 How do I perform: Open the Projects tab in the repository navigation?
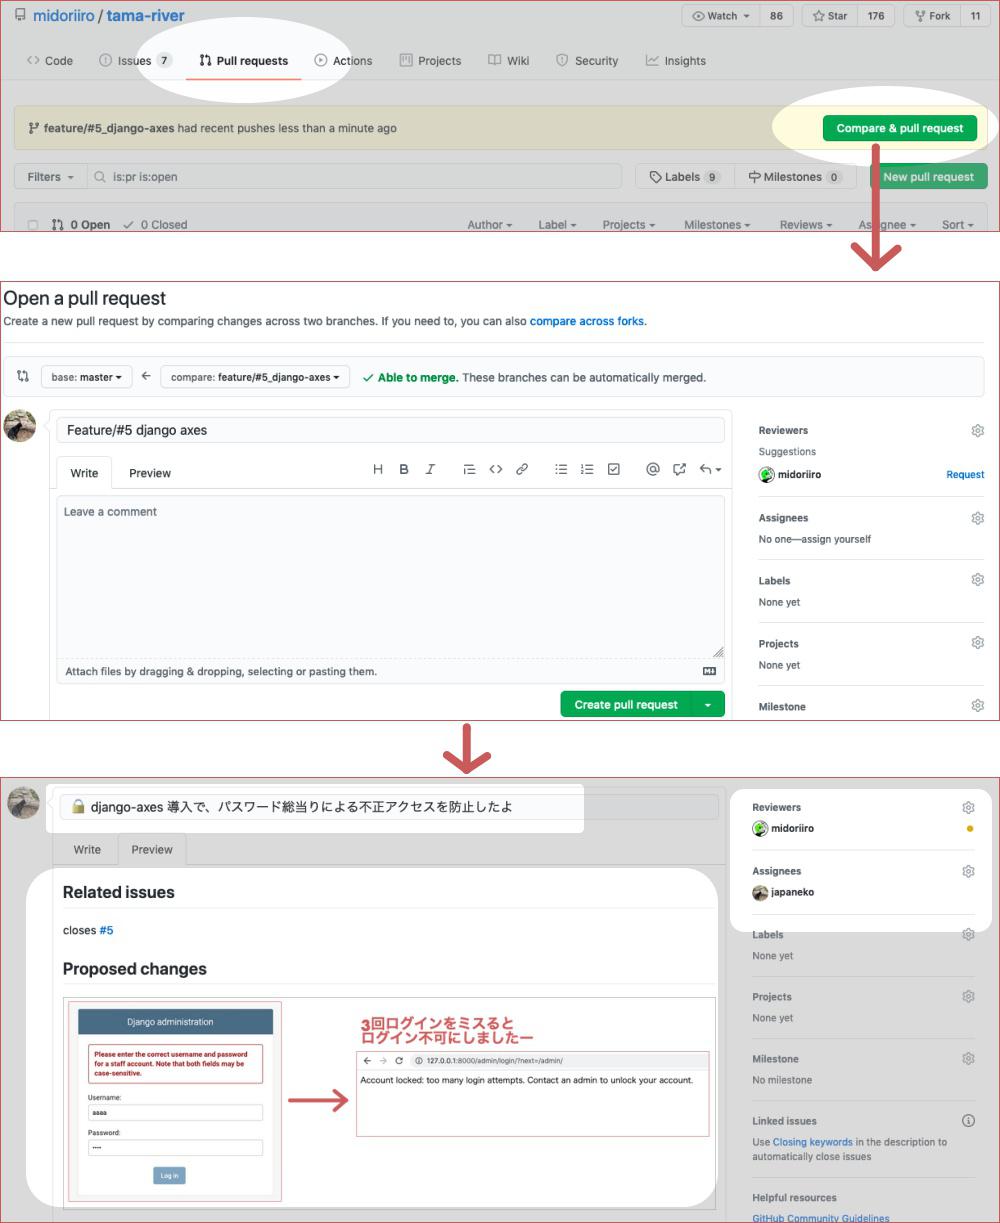coord(430,61)
